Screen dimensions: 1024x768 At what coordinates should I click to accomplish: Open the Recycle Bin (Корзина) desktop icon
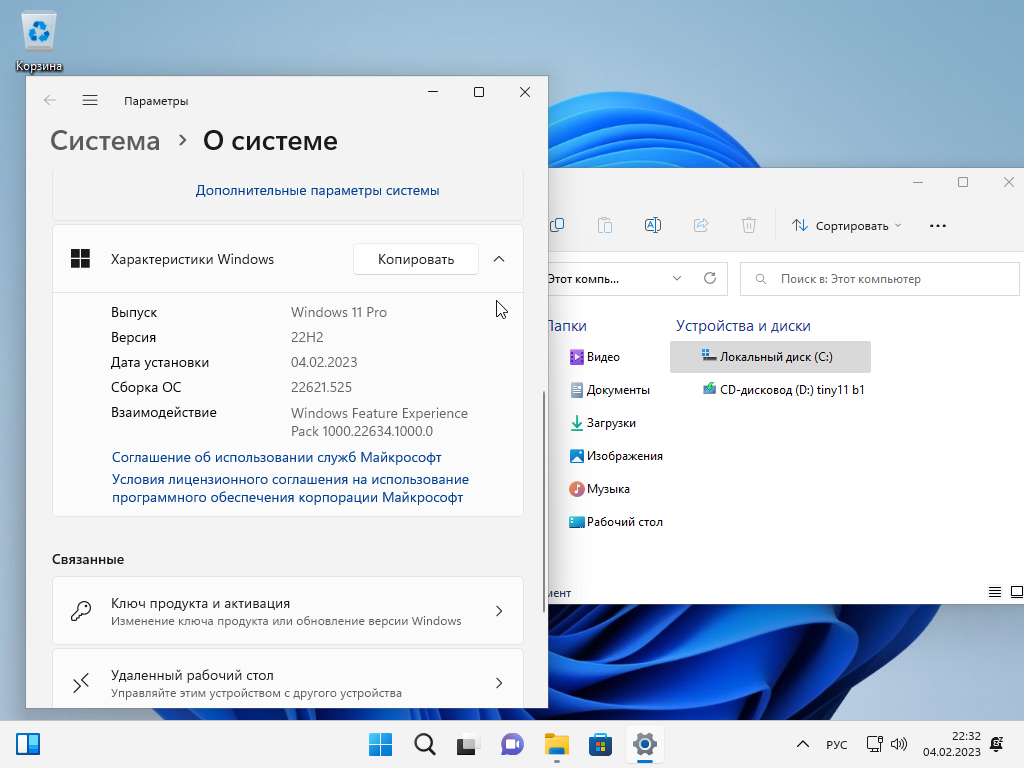[x=39, y=42]
